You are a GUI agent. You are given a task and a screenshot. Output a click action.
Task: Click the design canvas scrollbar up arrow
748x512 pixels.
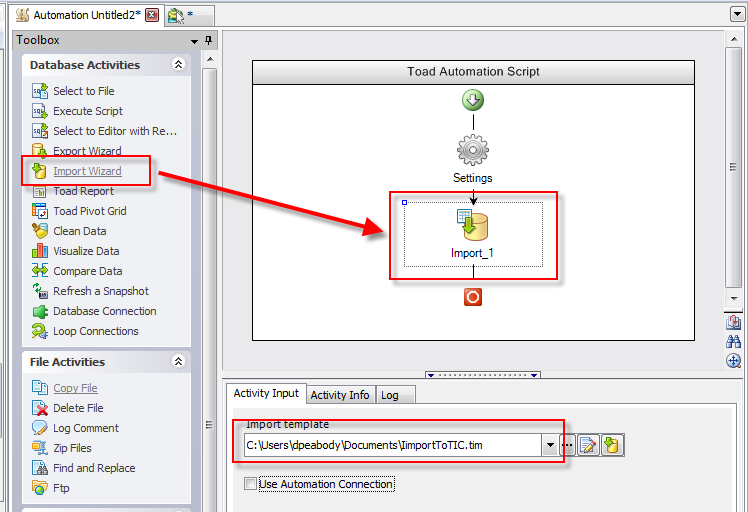click(x=734, y=39)
